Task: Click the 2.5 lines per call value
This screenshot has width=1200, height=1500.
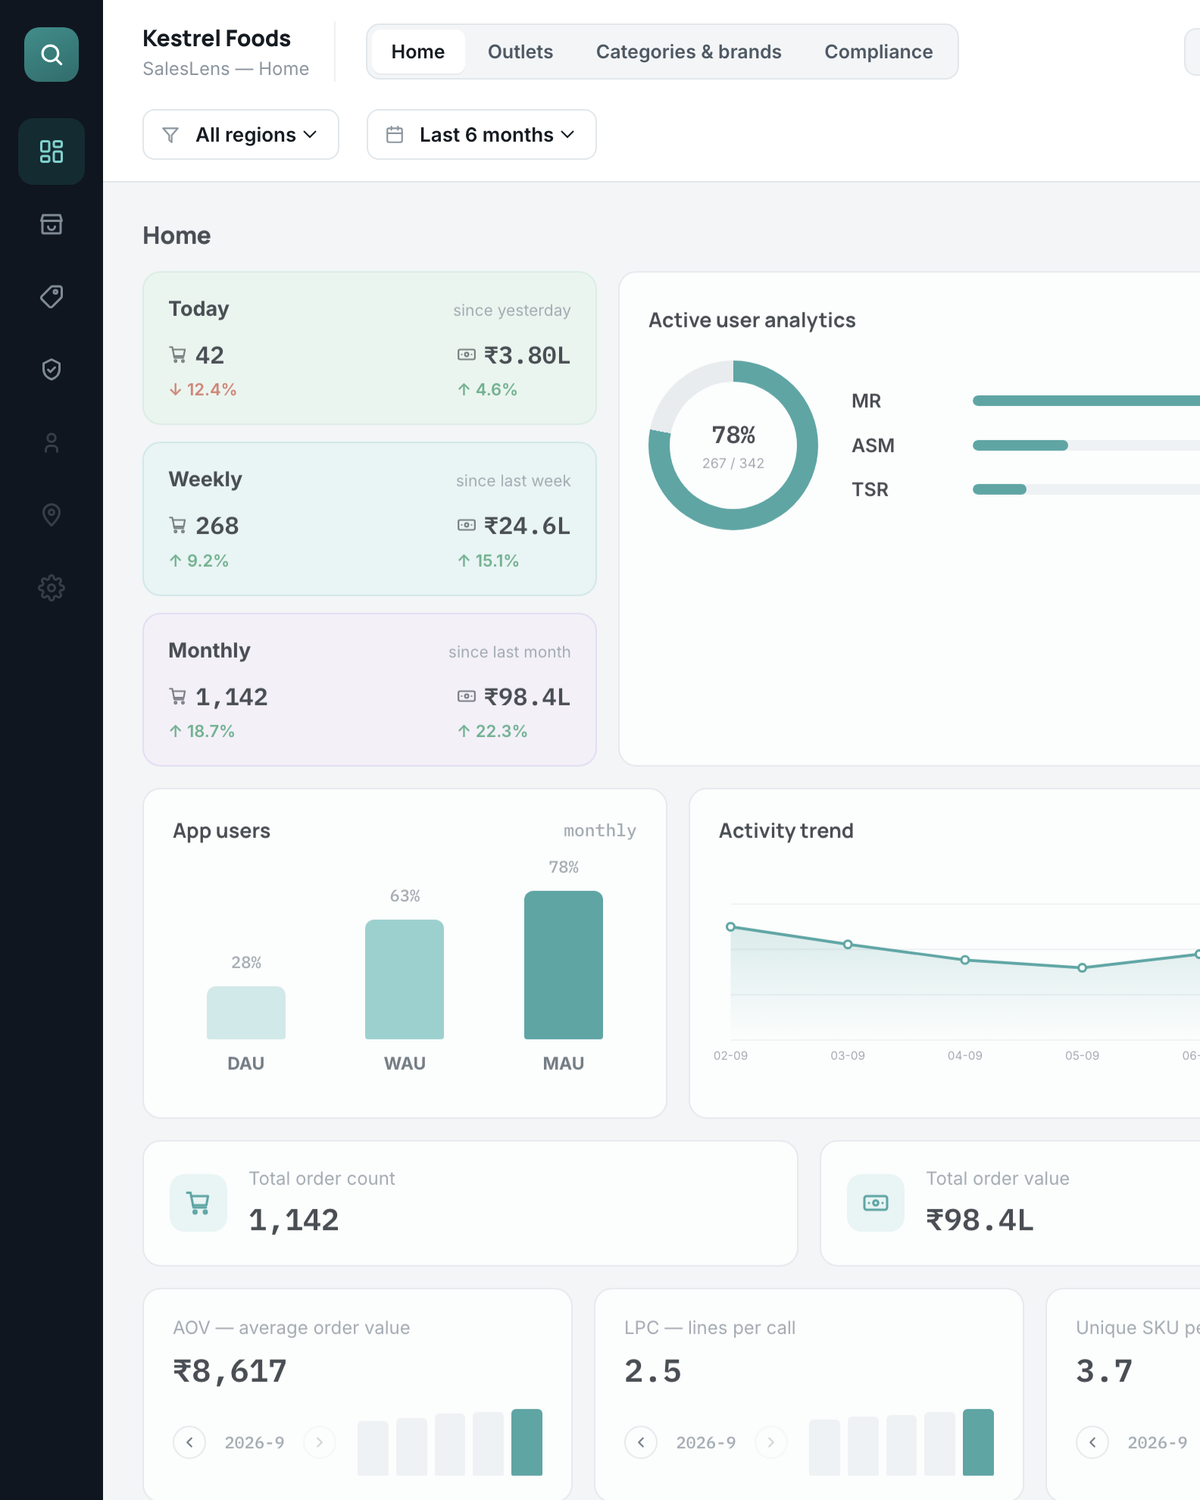Action: pyautogui.click(x=653, y=1371)
